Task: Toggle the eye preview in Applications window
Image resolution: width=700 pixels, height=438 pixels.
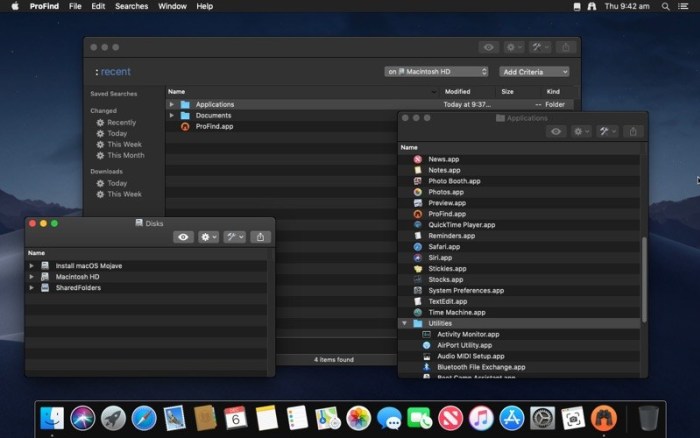Action: pos(556,131)
